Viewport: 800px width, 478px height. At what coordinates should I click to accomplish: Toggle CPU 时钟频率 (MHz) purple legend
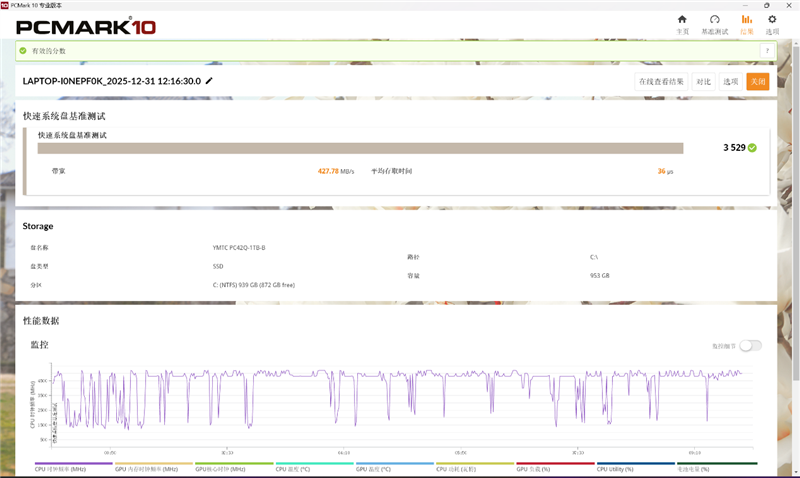(73, 467)
